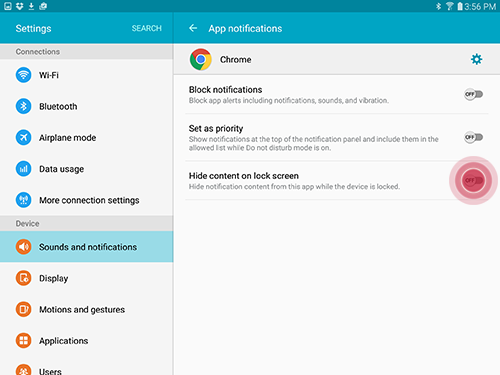The width and height of the screenshot is (500, 375).
Task: Tap the Bluetooth icon in sidebar
Action: pyautogui.click(x=23, y=106)
